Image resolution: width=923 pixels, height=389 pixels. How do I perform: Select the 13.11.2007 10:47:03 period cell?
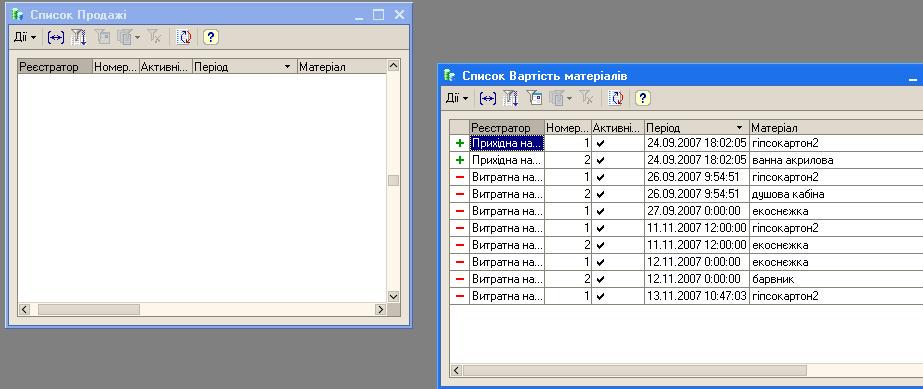click(697, 296)
